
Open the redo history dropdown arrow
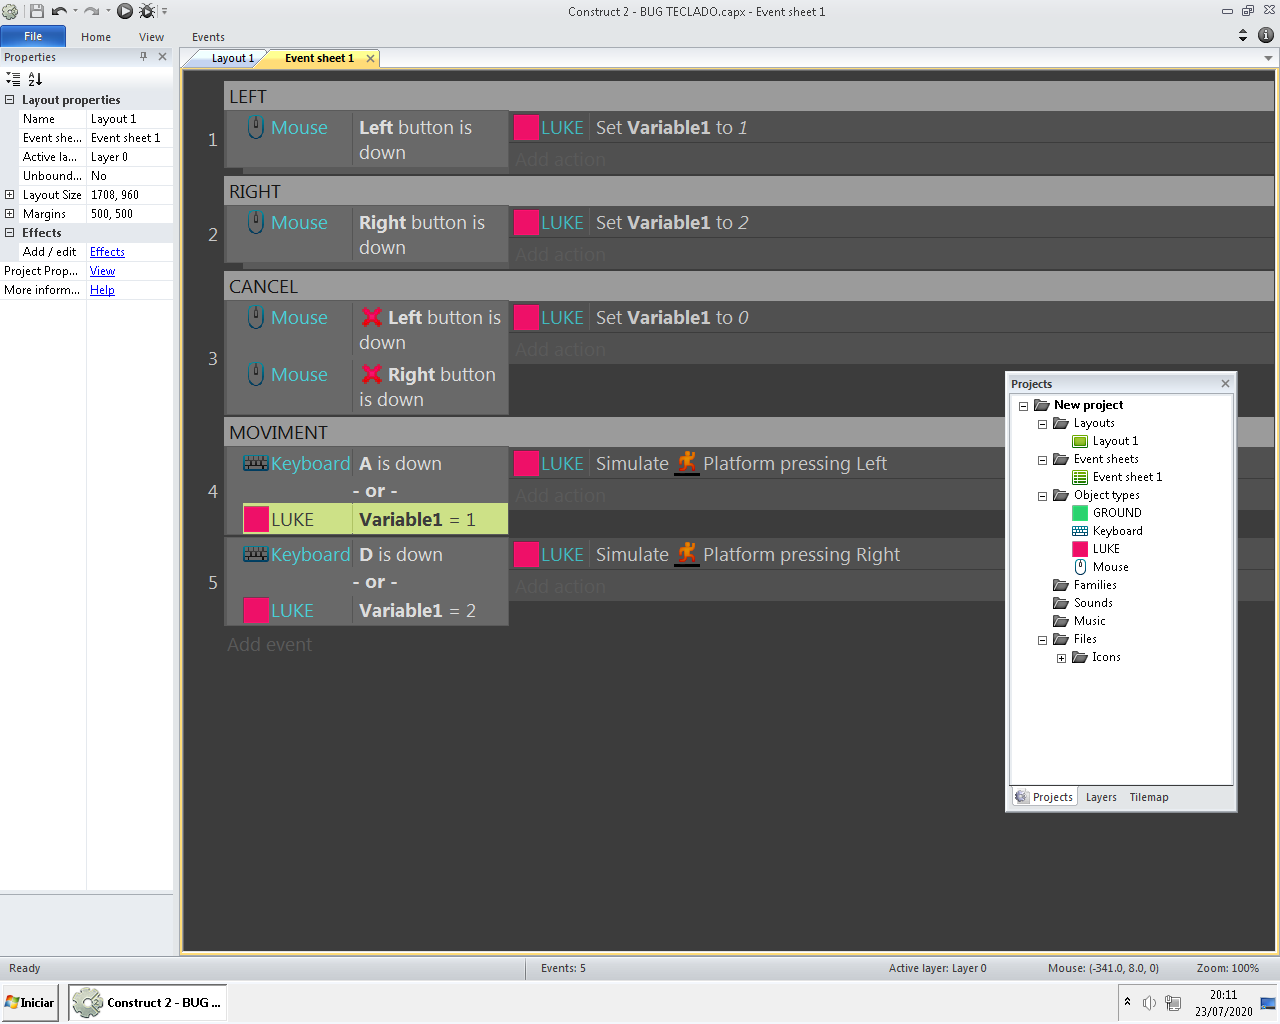pyautogui.click(x=108, y=11)
